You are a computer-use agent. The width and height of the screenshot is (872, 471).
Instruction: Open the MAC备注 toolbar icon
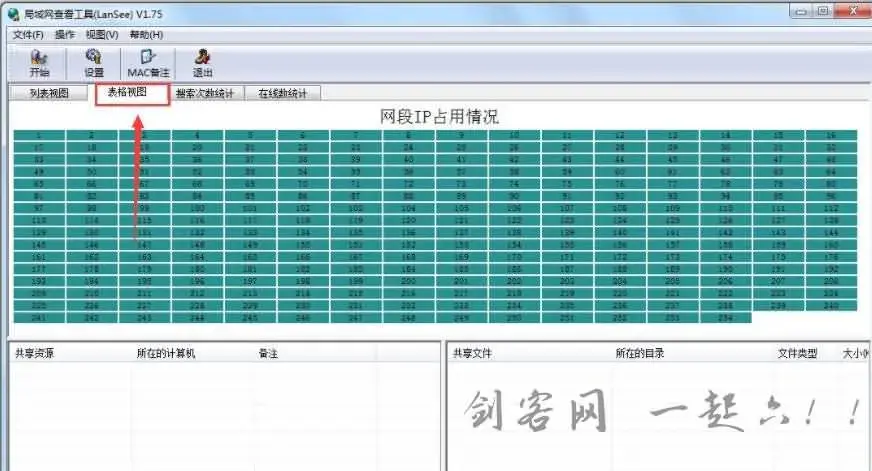click(148, 63)
